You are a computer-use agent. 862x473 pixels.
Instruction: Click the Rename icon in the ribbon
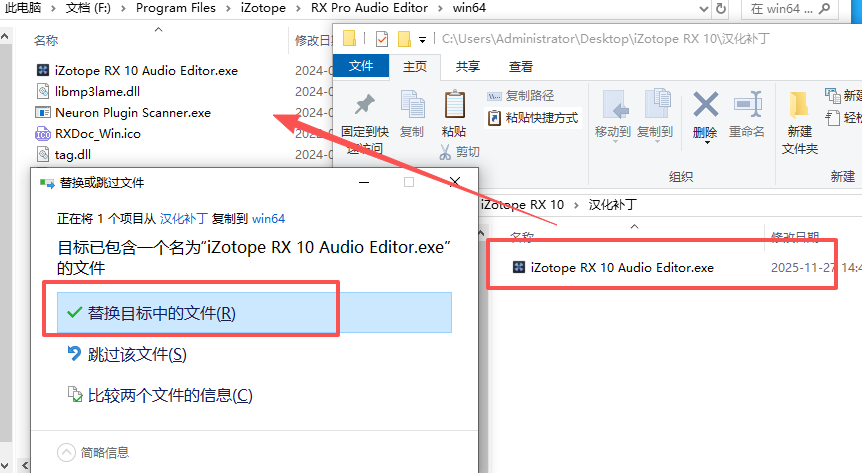[748, 104]
